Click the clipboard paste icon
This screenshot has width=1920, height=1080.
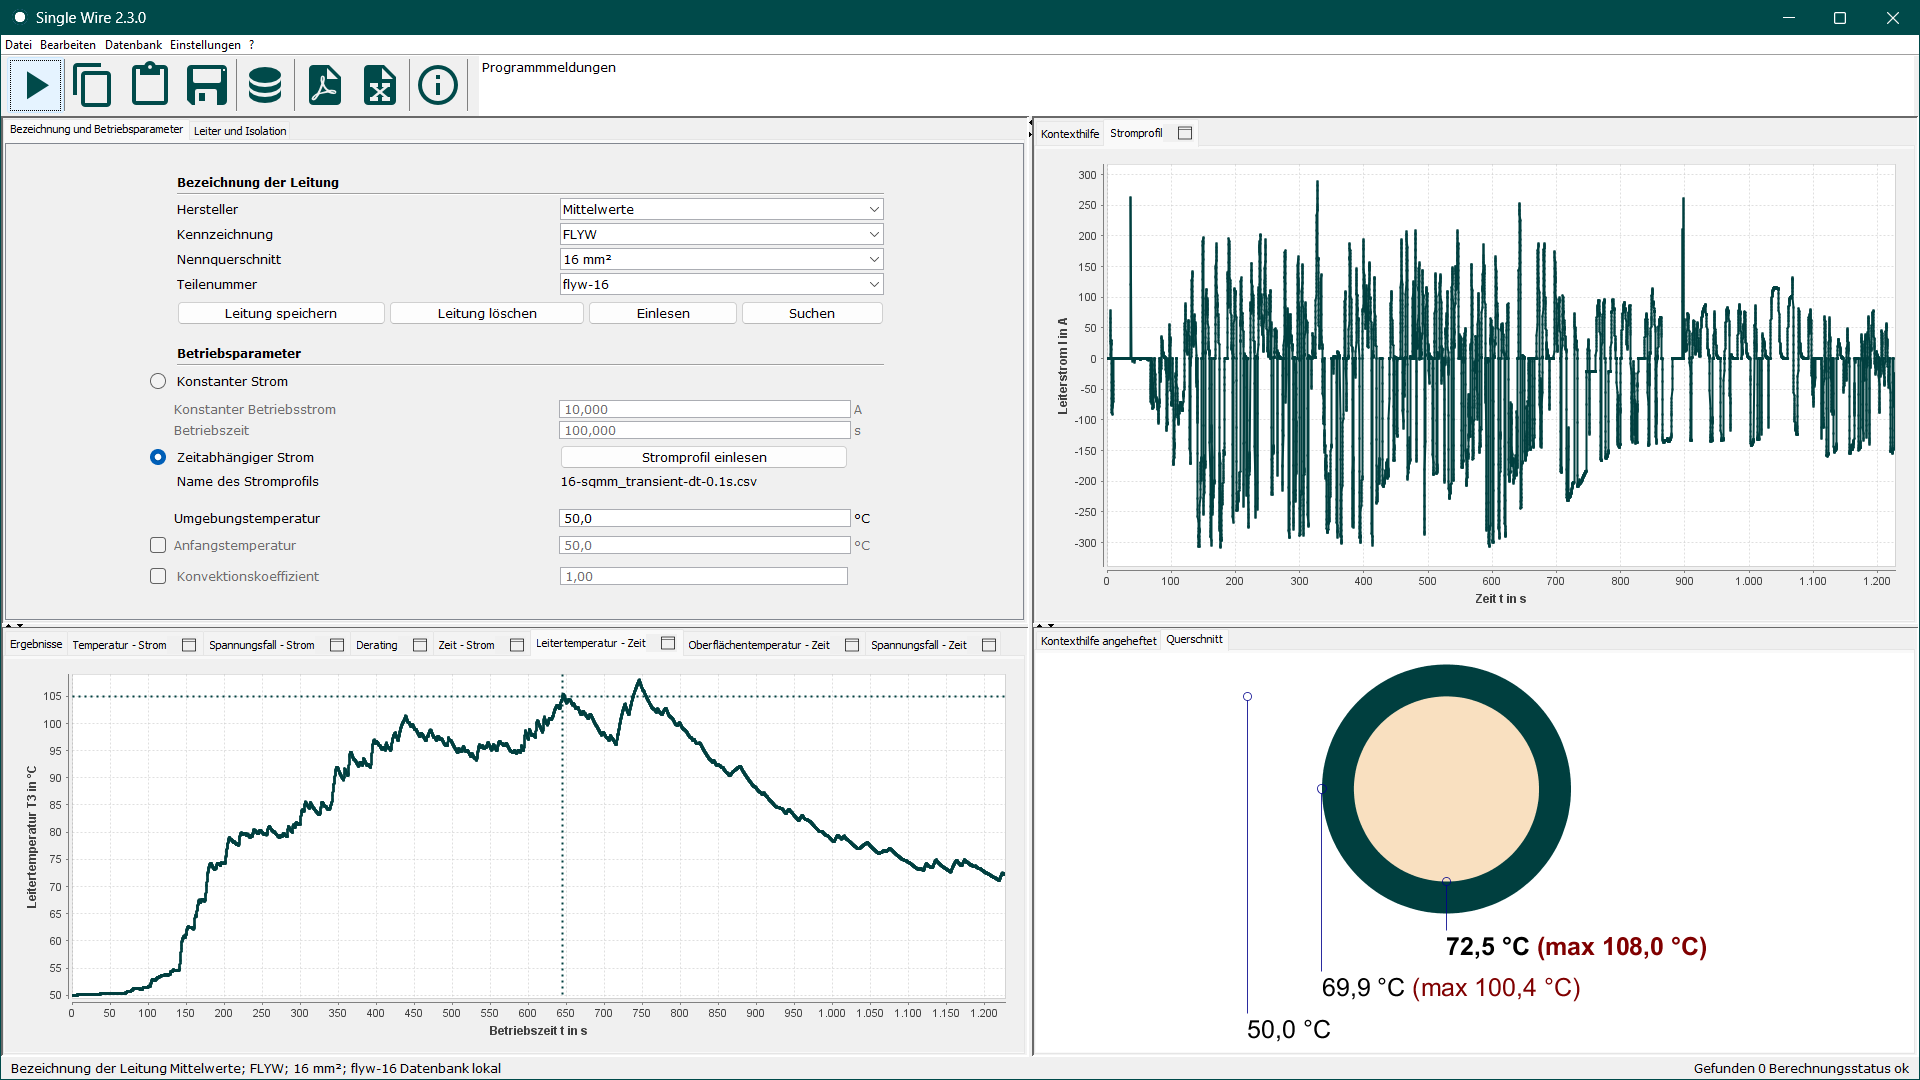click(x=150, y=85)
